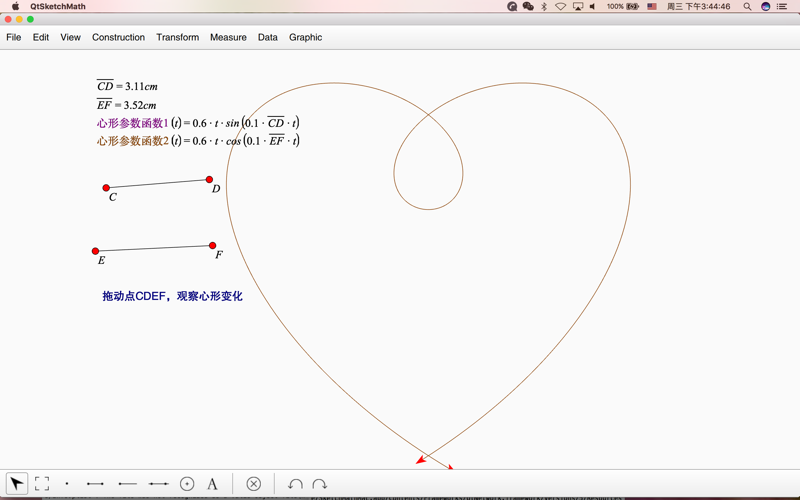Screen dimensions: 800x500
Task: Open the Construction menu
Action: click(x=118, y=37)
